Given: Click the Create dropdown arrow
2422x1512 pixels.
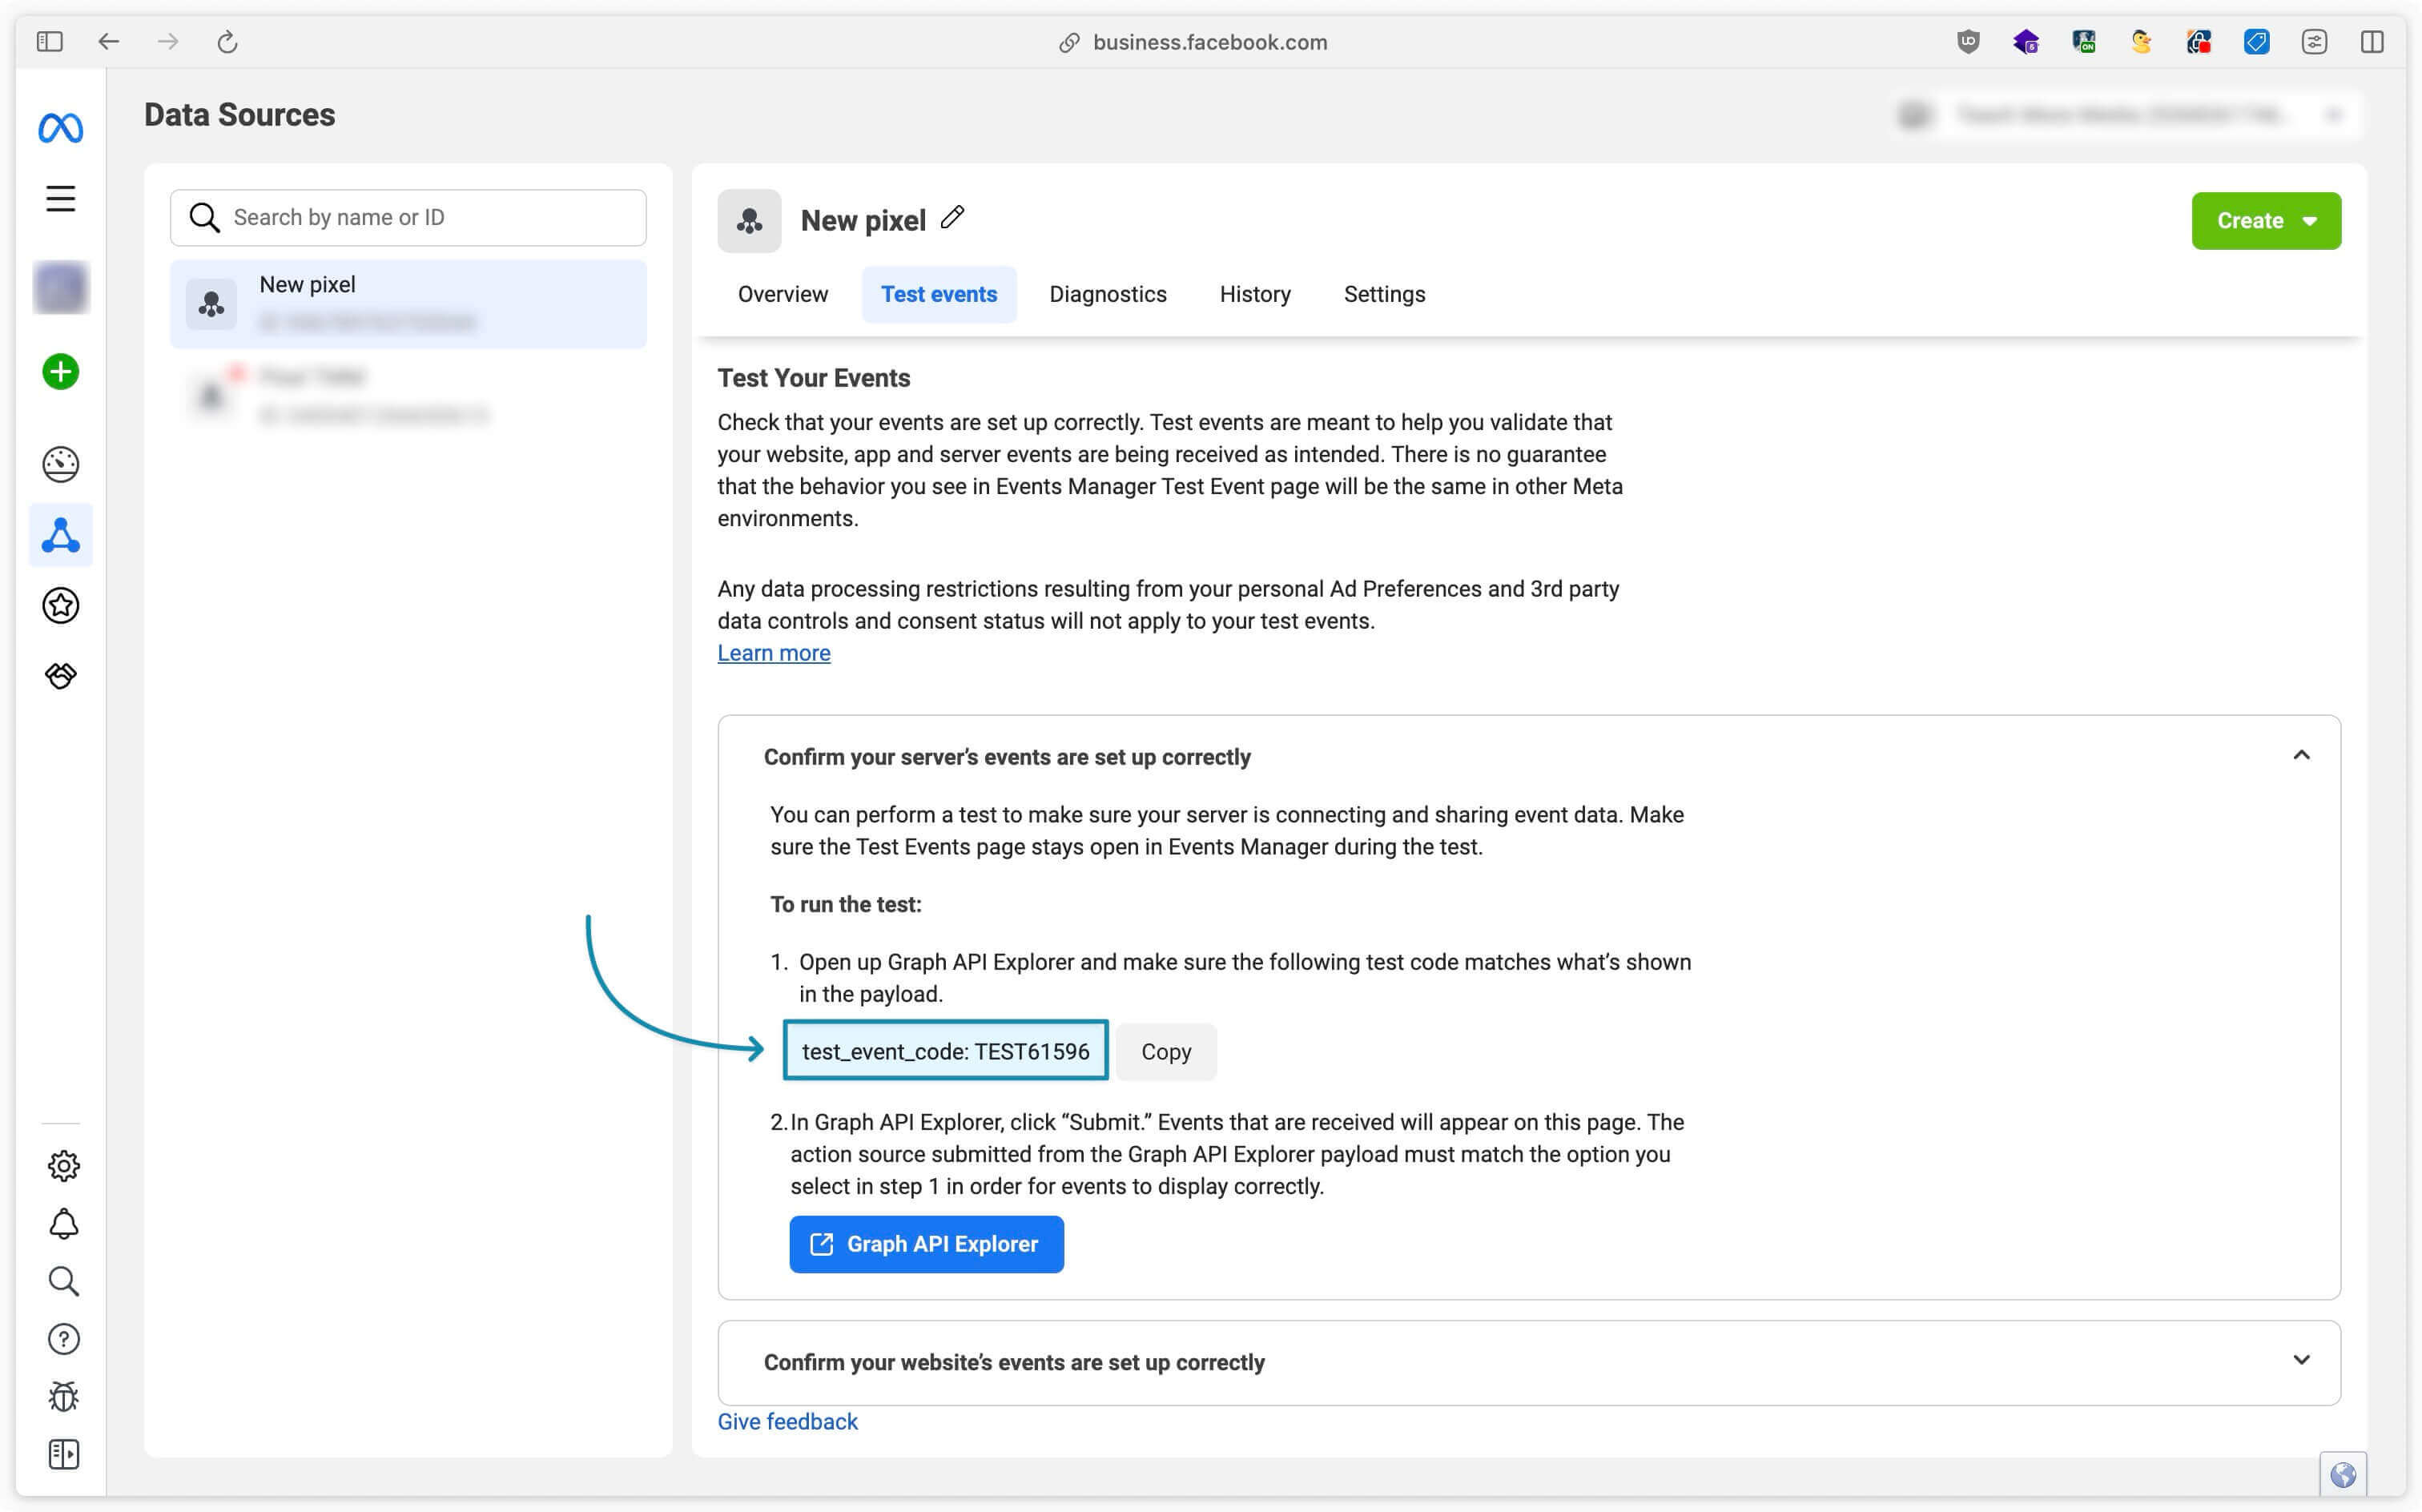Looking at the screenshot, I should click(x=2309, y=219).
